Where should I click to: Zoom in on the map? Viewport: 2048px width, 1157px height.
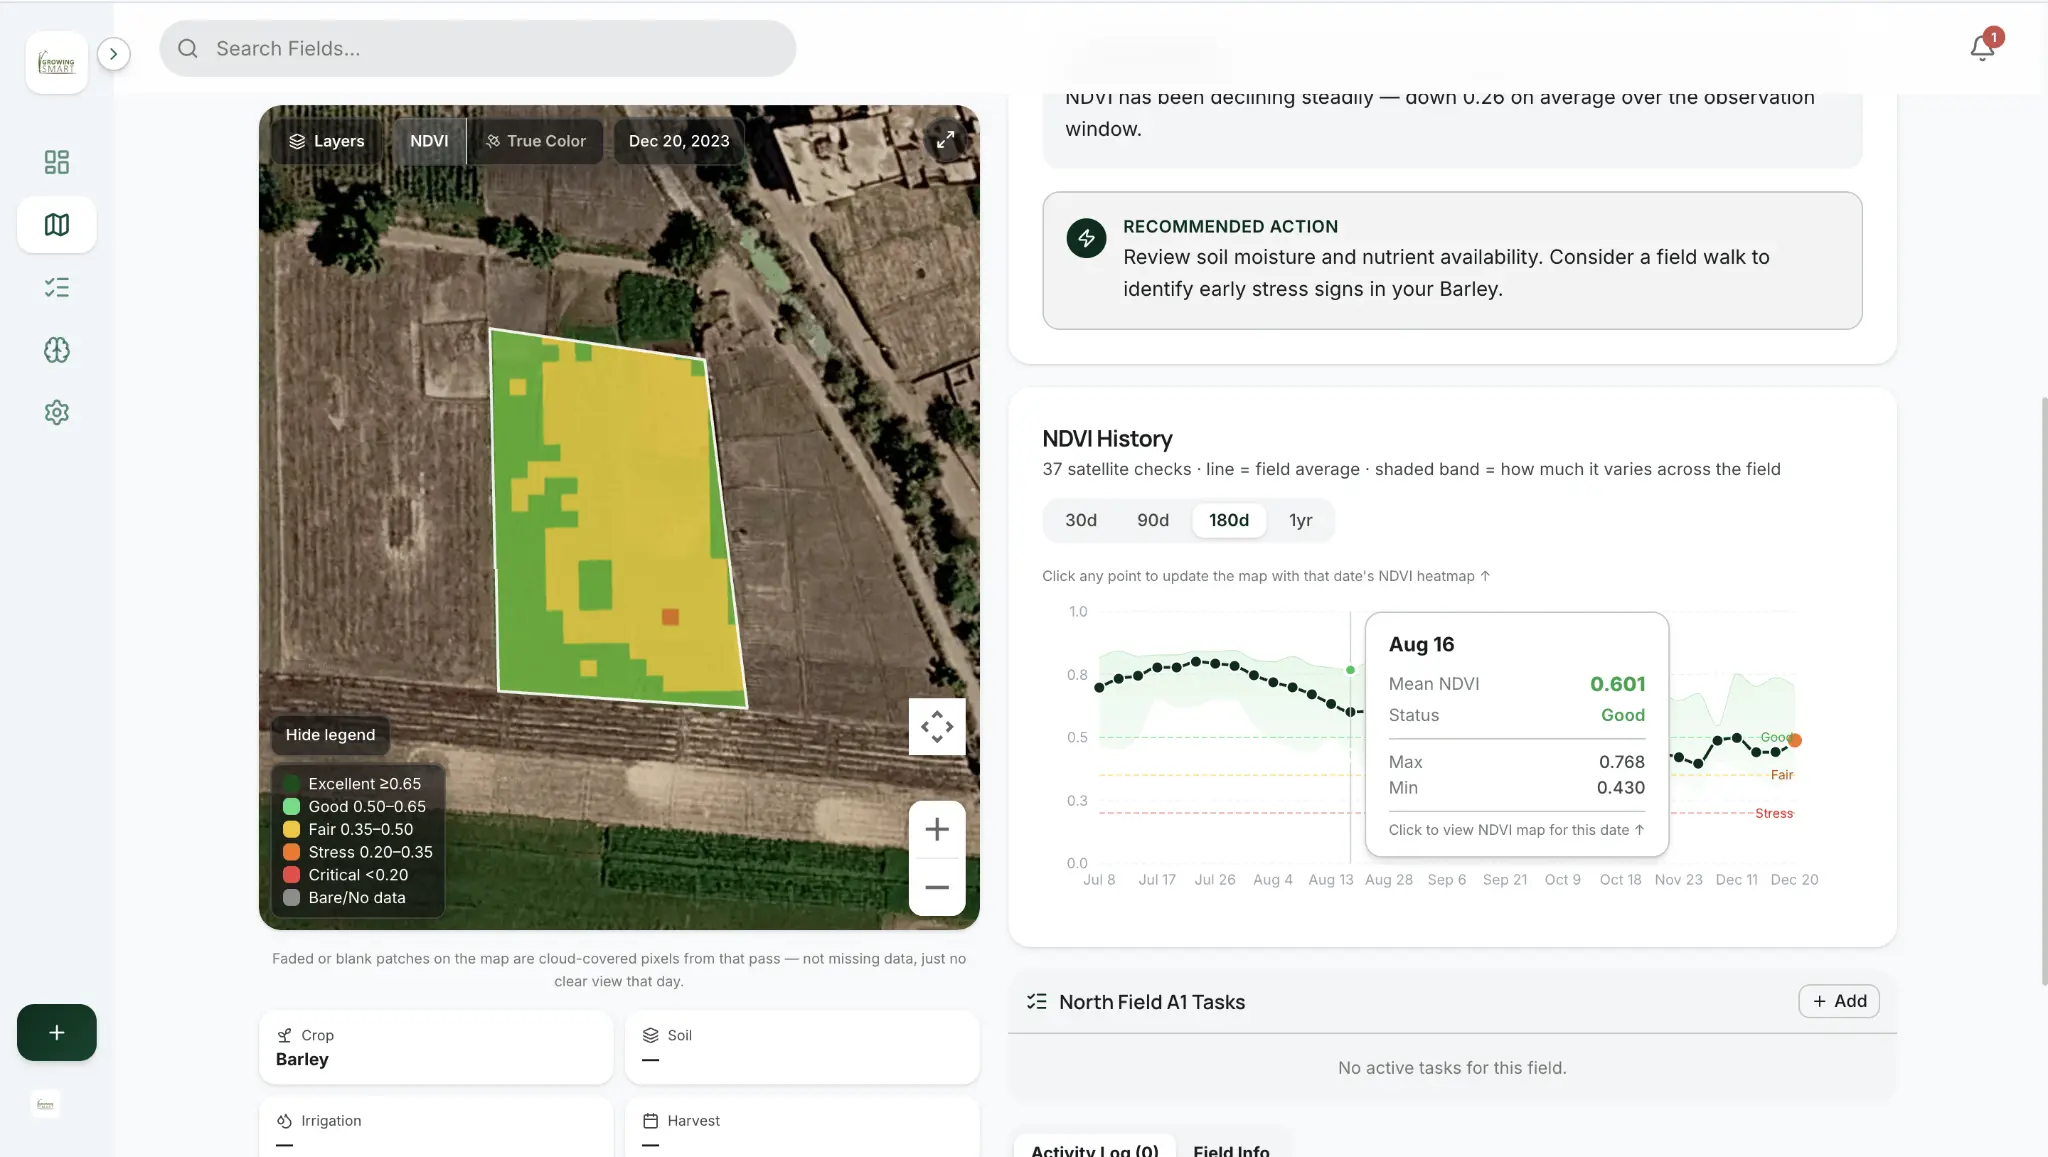937,829
